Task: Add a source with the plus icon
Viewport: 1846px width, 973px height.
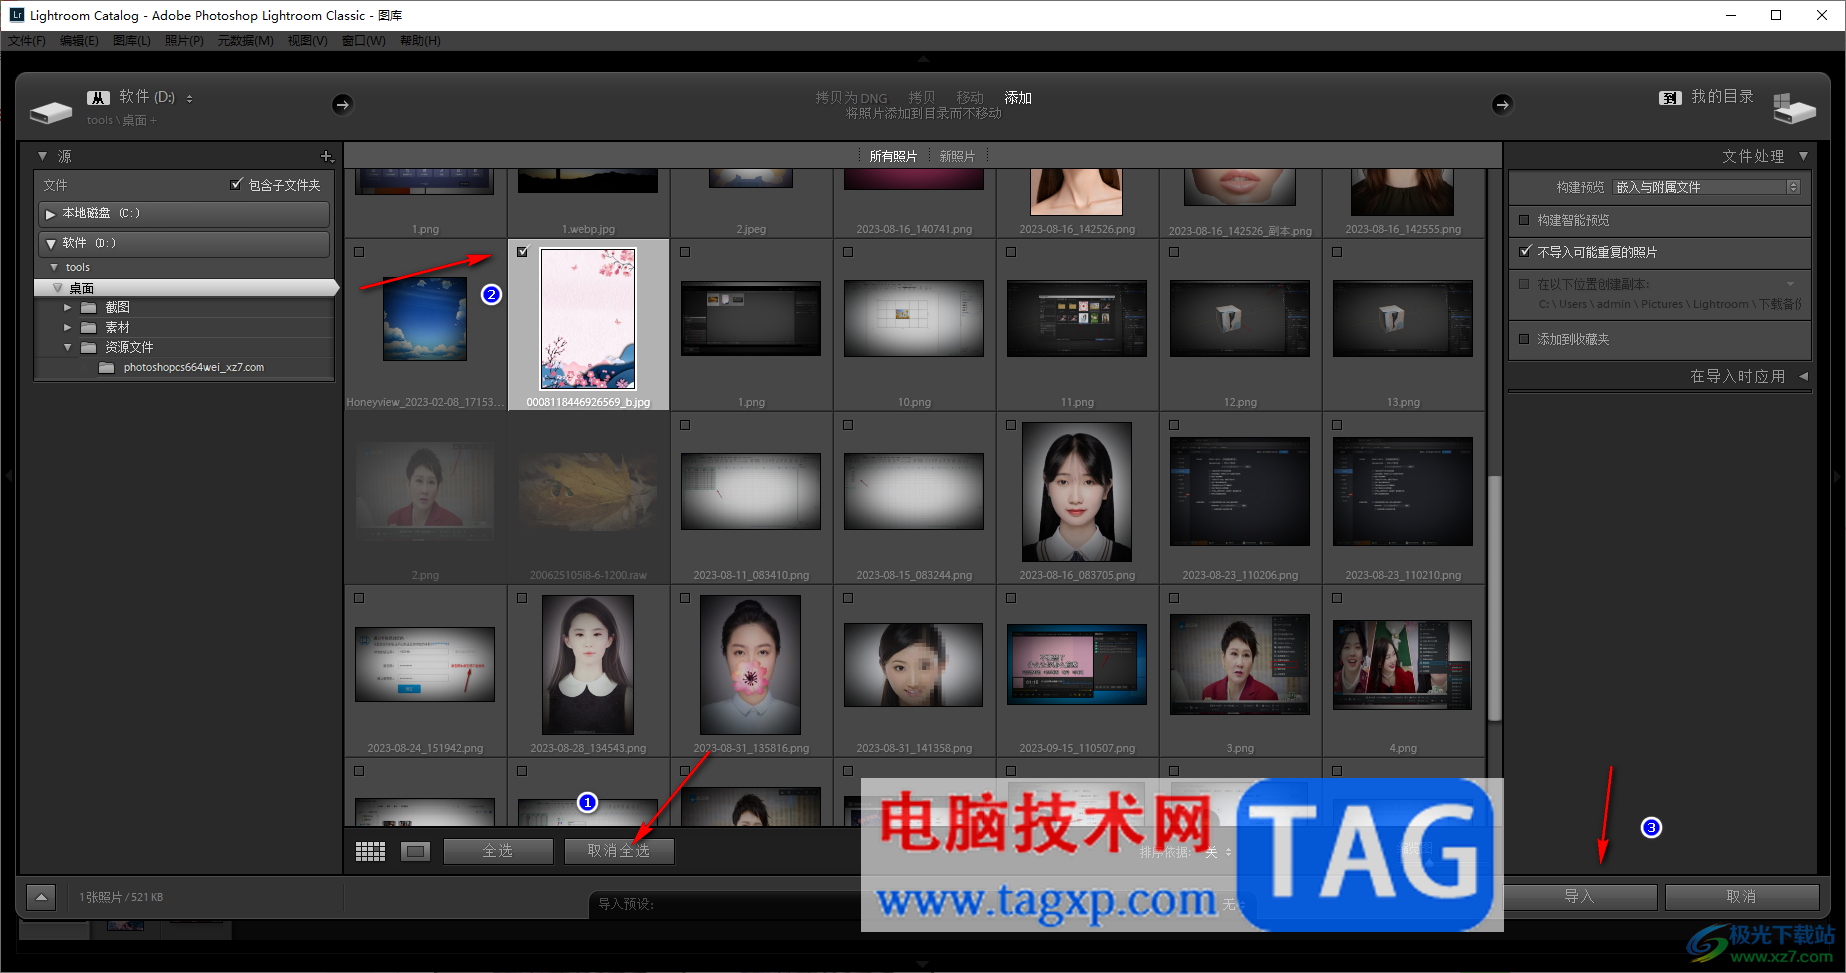Action: pos(326,156)
